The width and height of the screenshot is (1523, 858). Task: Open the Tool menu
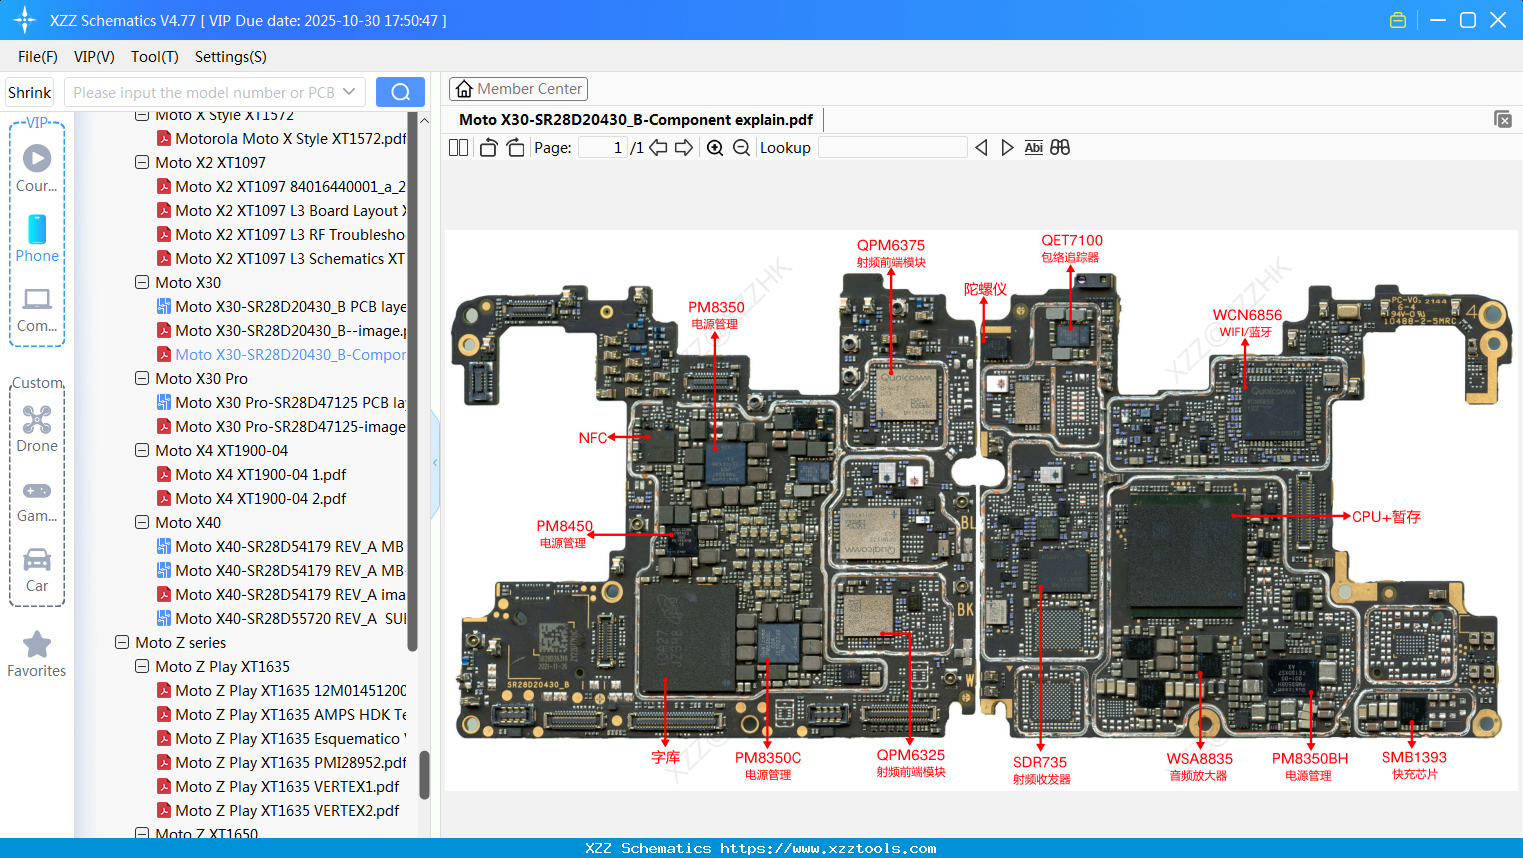click(x=154, y=57)
